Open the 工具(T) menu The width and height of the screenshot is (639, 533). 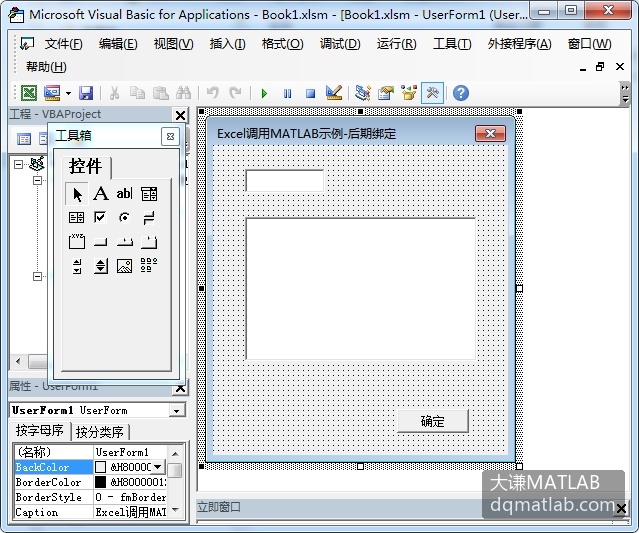(452, 44)
